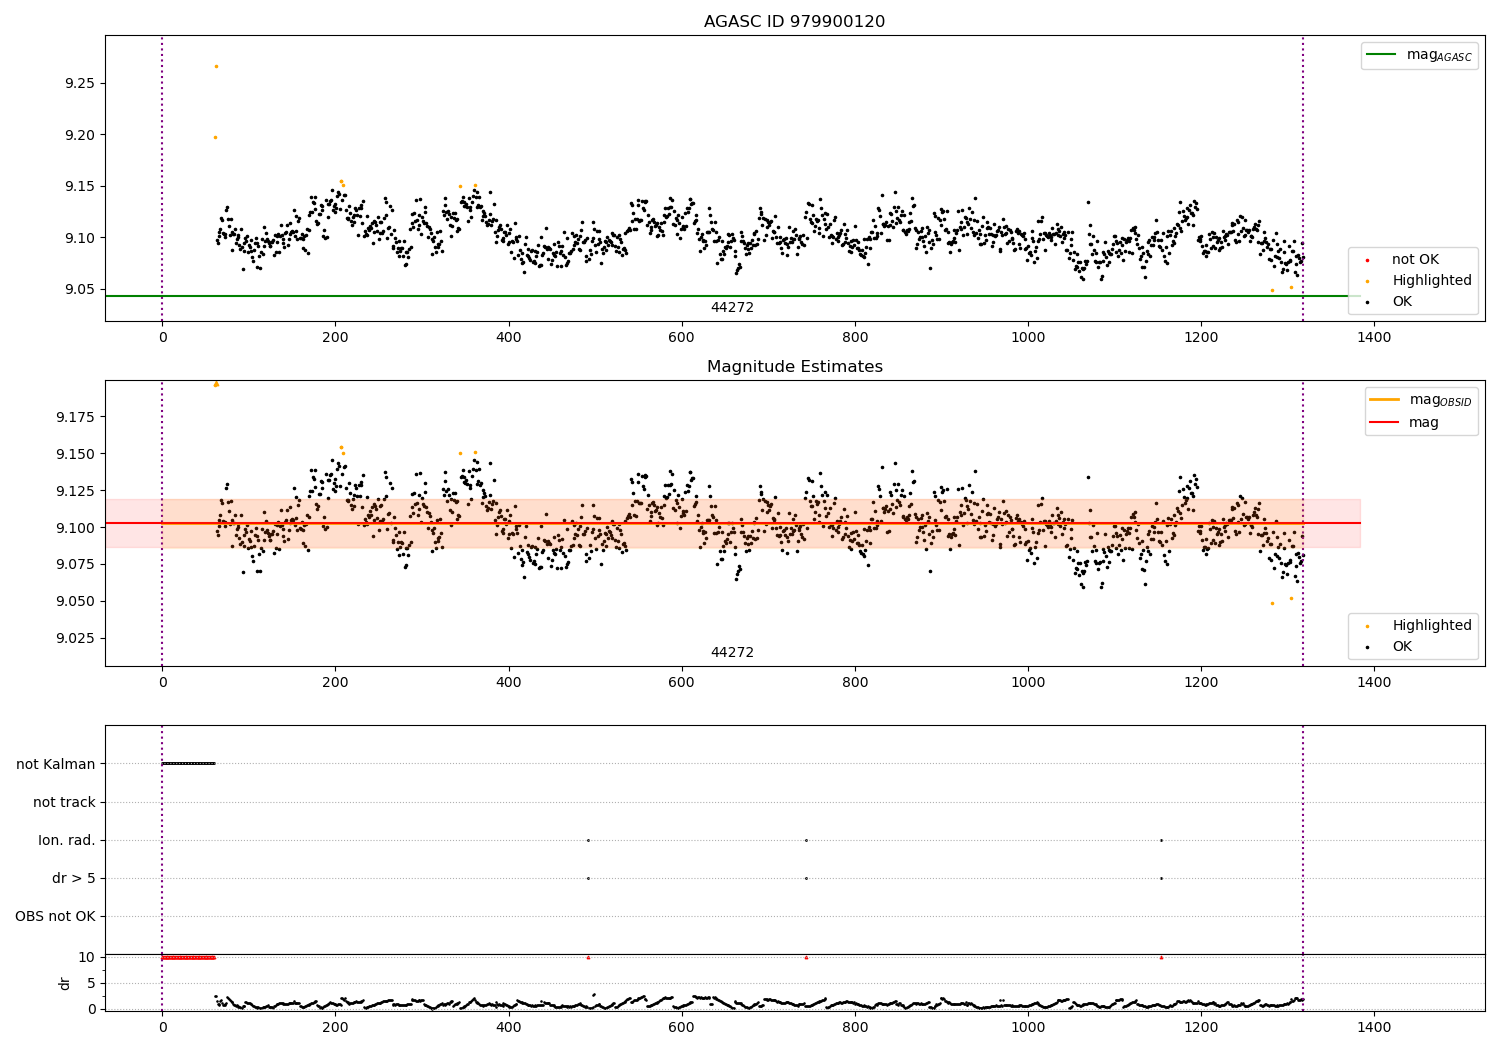Click y-tick "9.10" in top plot
Screen dimensions: 1500x1050
click(x=78, y=238)
